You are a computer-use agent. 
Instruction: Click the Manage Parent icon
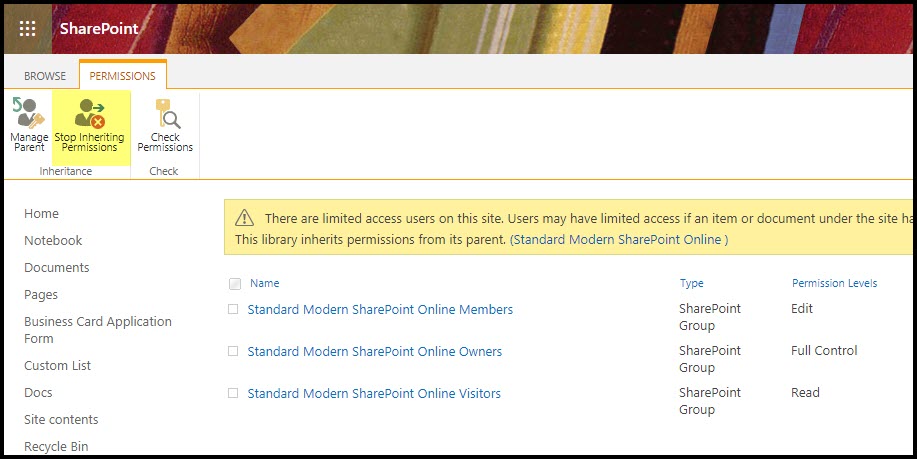28,115
